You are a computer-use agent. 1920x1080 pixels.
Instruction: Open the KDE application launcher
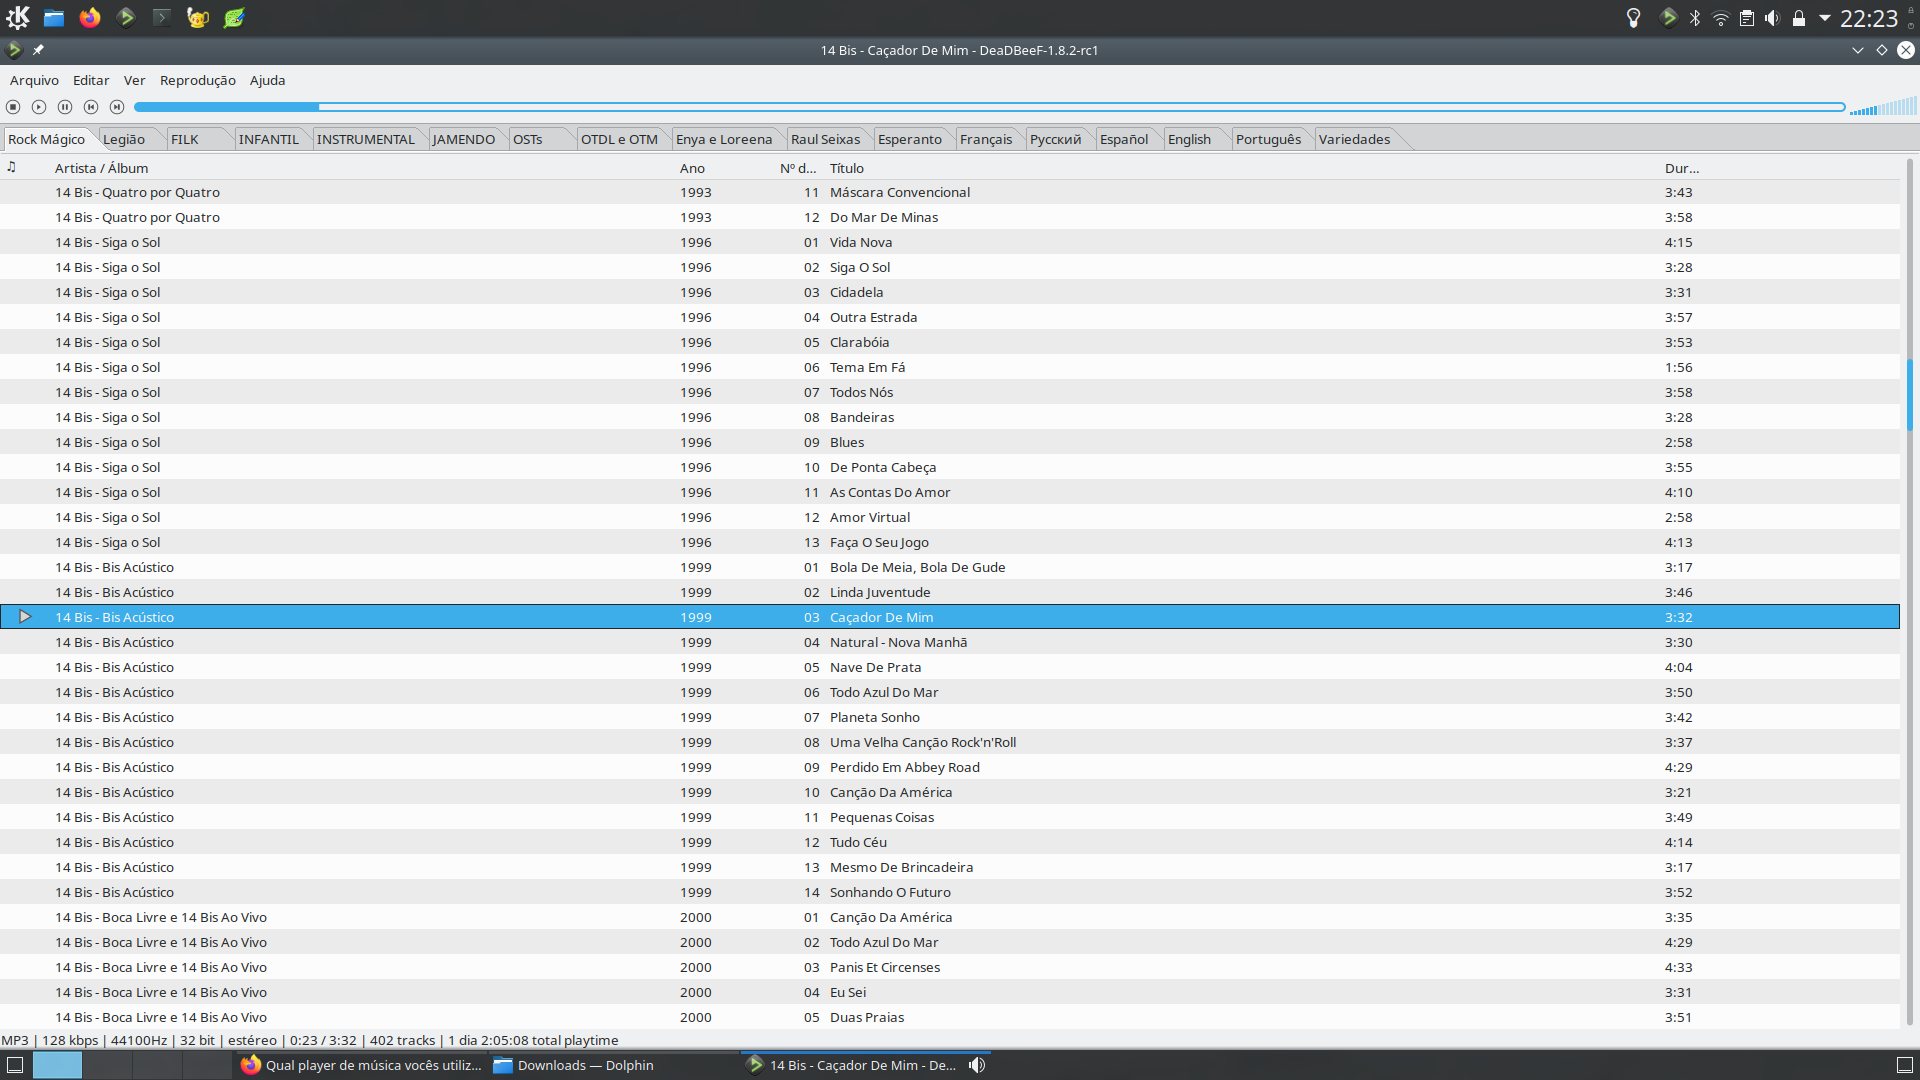(18, 18)
